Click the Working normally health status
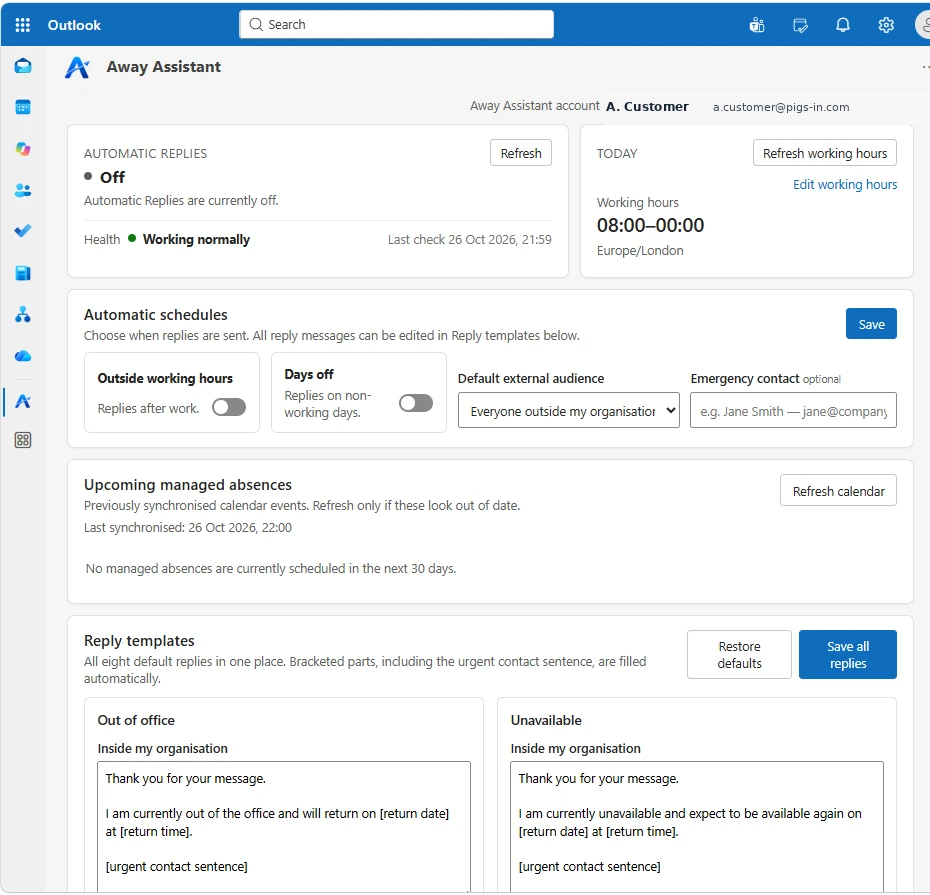The width and height of the screenshot is (930, 895). (x=196, y=240)
